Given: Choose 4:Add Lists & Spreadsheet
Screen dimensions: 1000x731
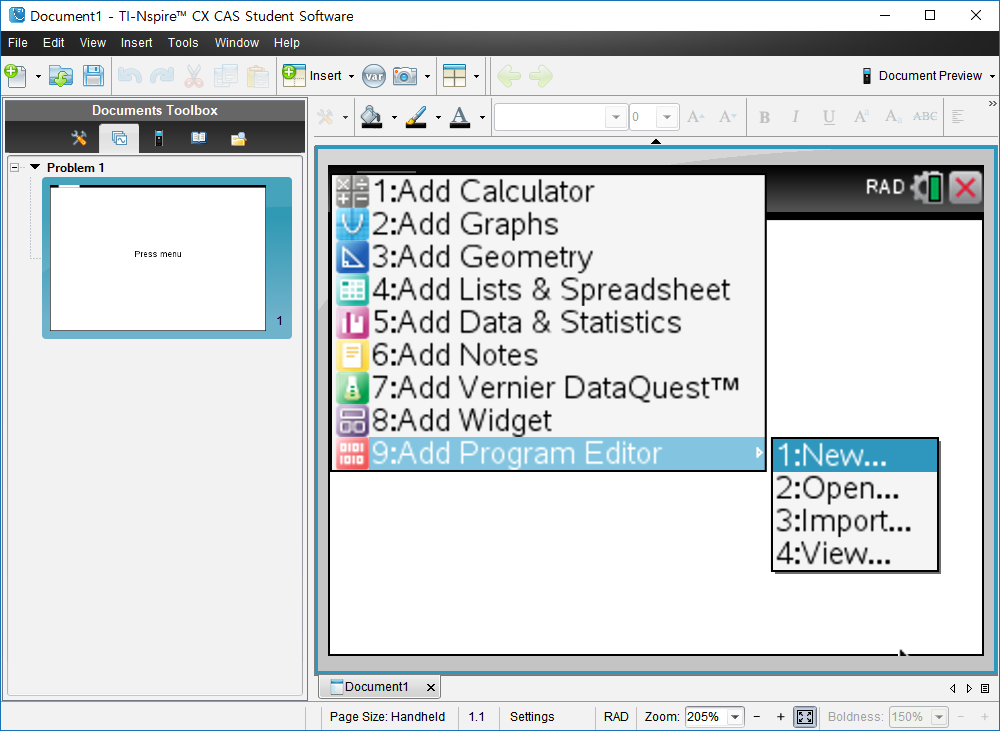Looking at the screenshot, I should (x=548, y=290).
